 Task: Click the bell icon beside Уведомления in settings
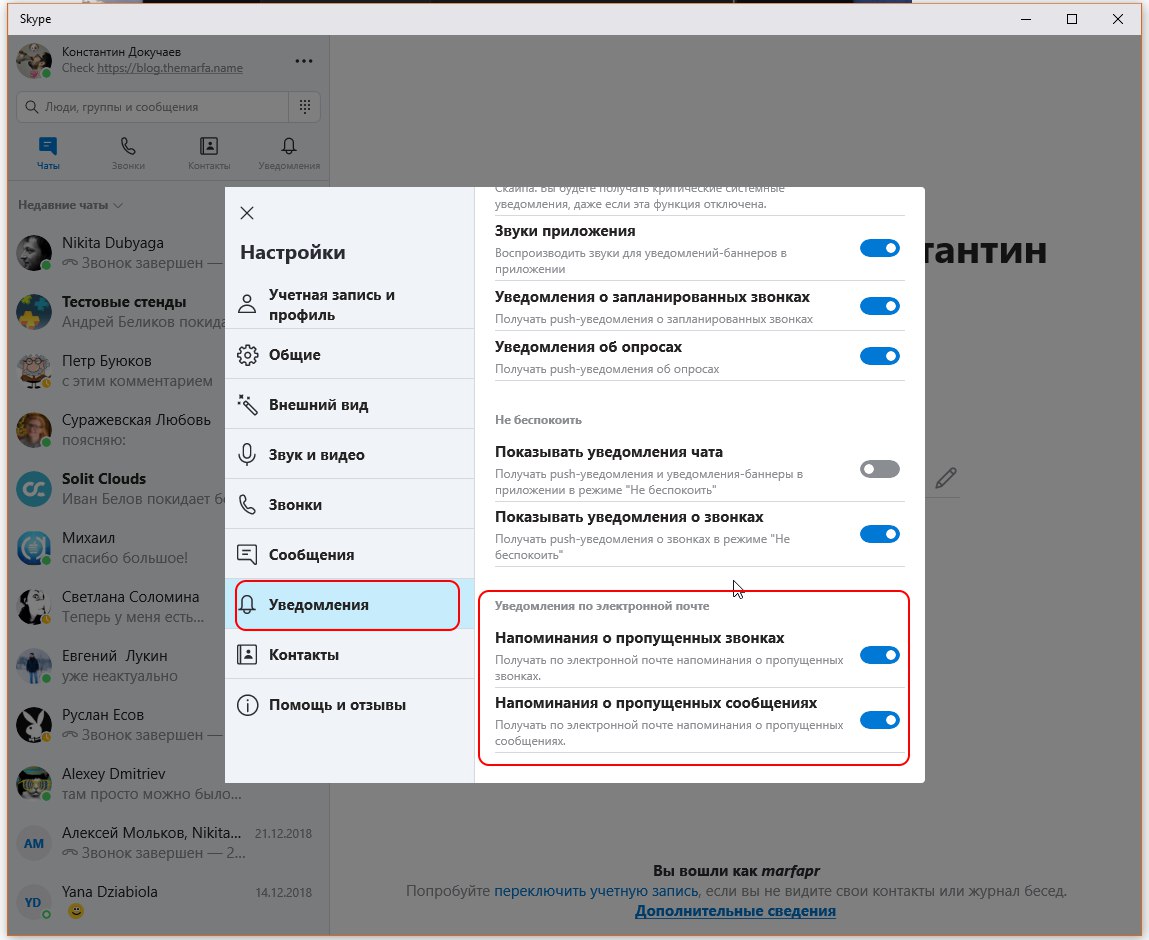click(248, 605)
